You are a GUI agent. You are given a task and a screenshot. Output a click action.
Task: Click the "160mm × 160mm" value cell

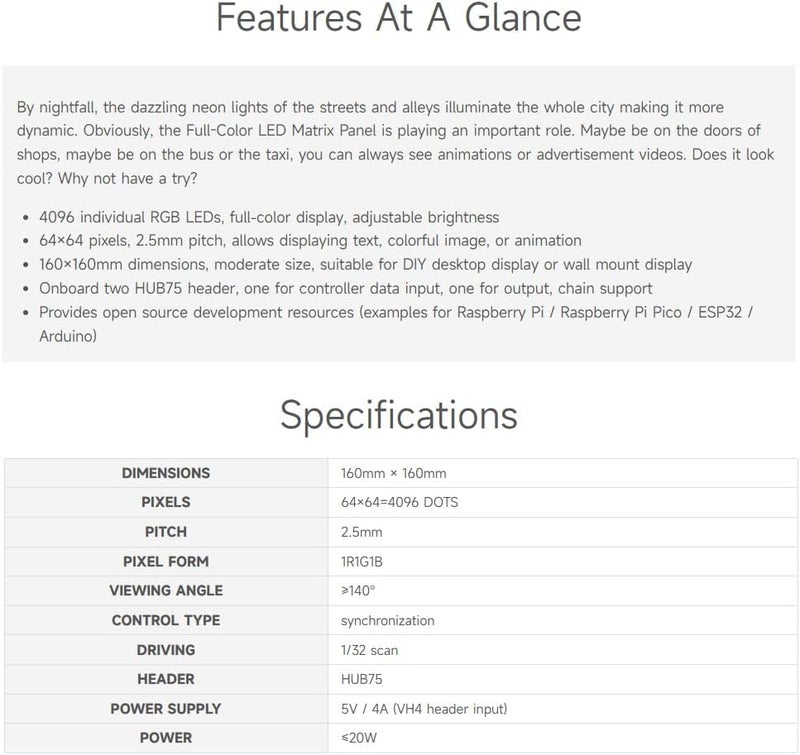tap(393, 473)
